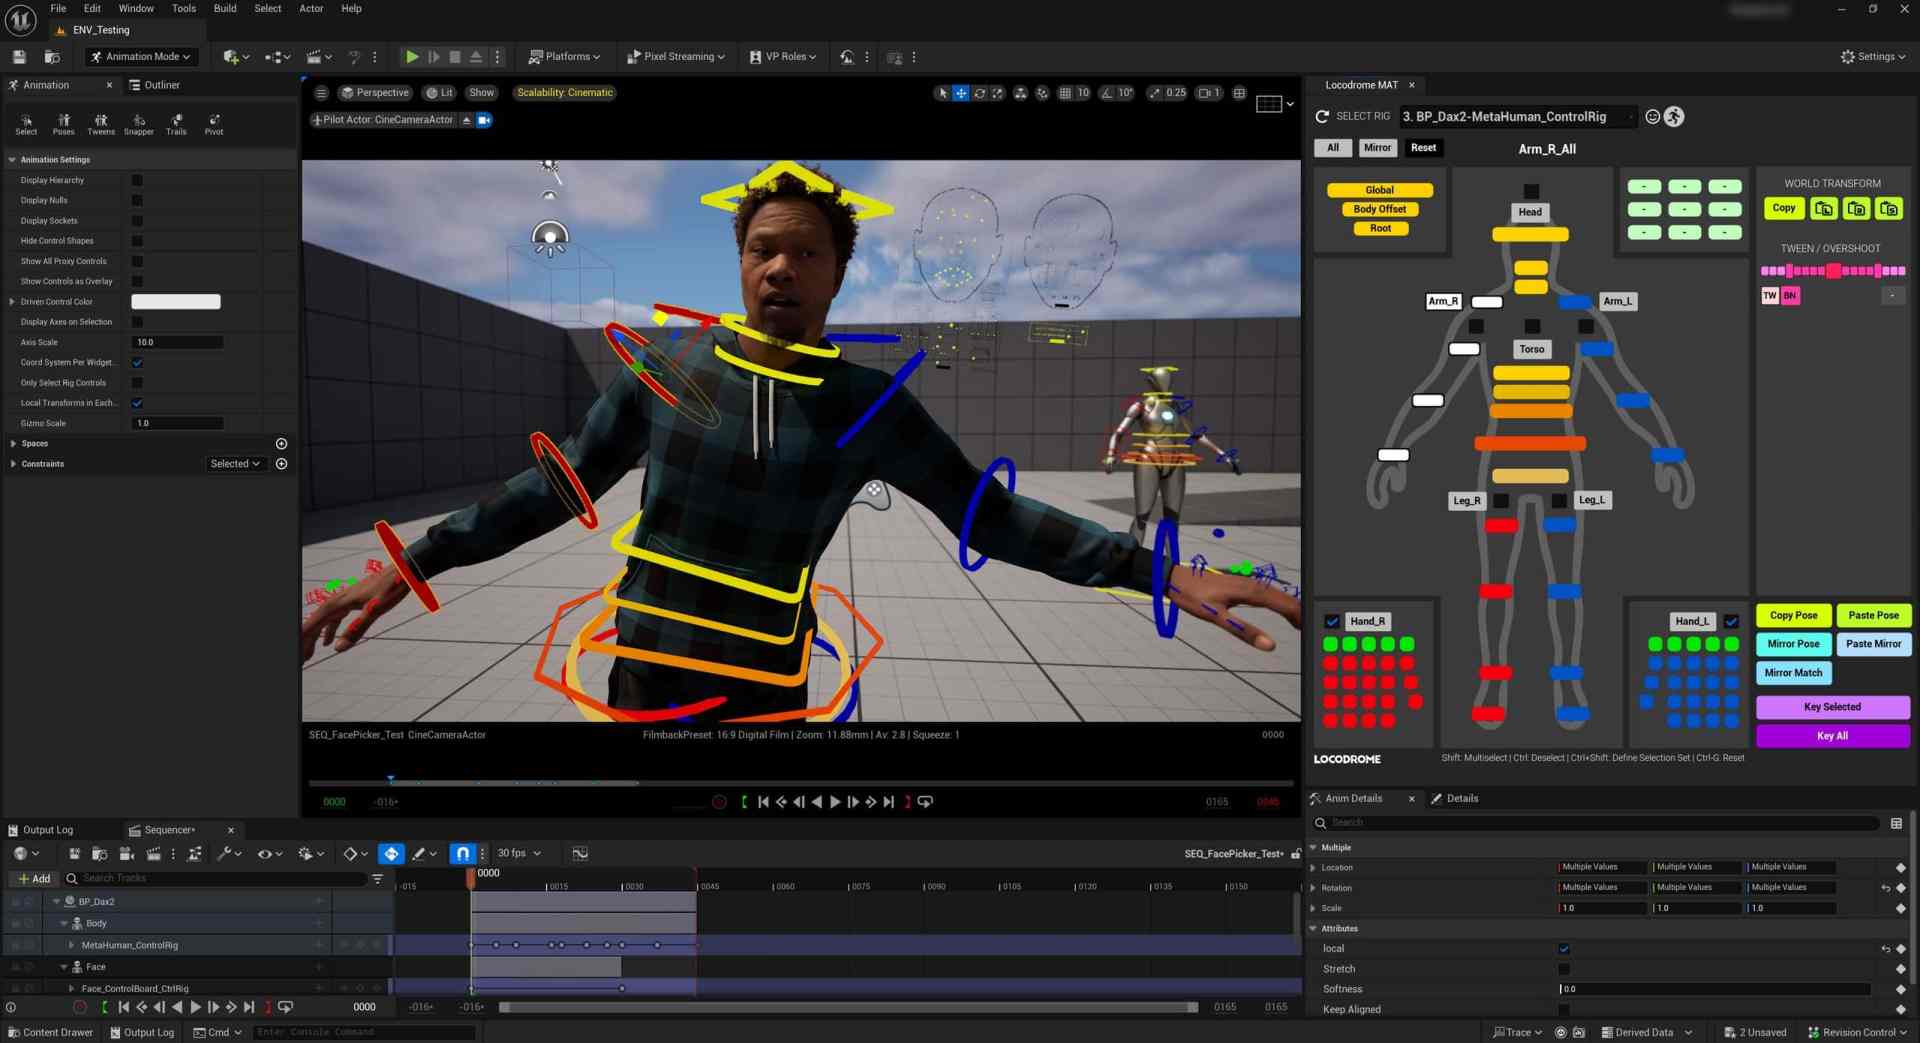Toggle the Display Hierarchy checkbox
1920x1043 pixels.
[137, 181]
